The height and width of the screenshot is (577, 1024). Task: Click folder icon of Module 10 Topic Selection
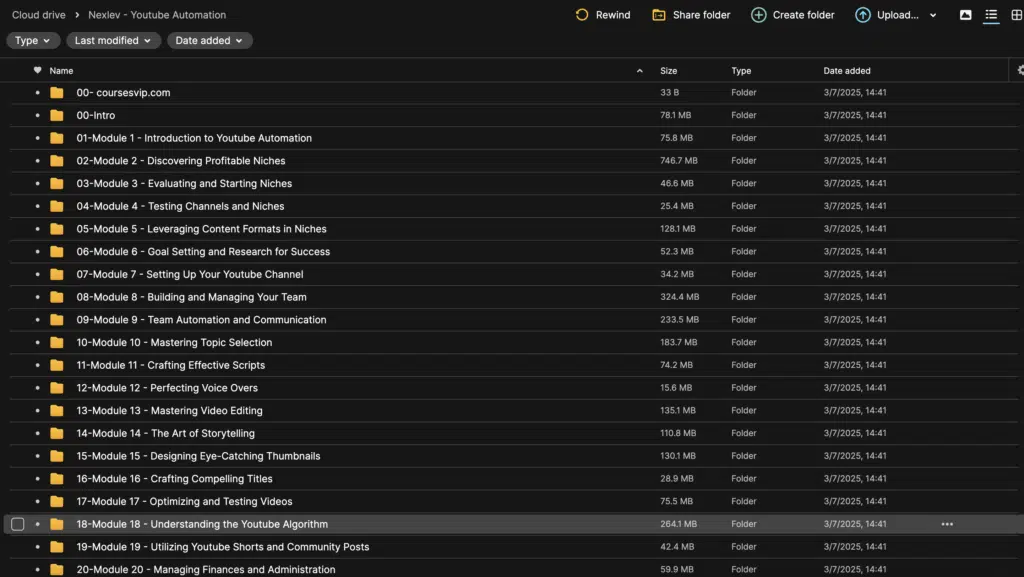click(x=57, y=342)
